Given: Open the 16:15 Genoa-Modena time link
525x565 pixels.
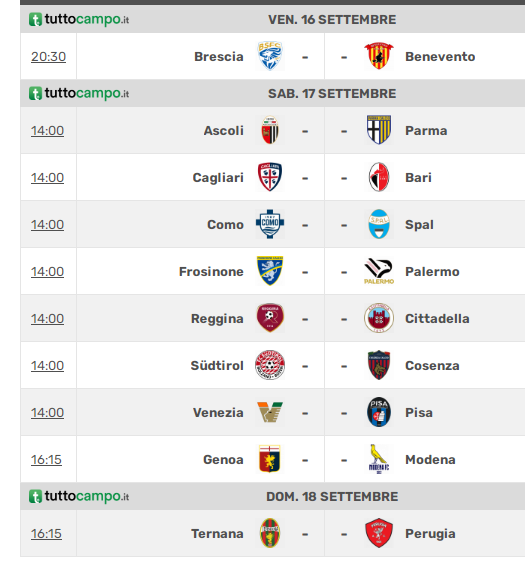Looking at the screenshot, I should (x=46, y=459).
